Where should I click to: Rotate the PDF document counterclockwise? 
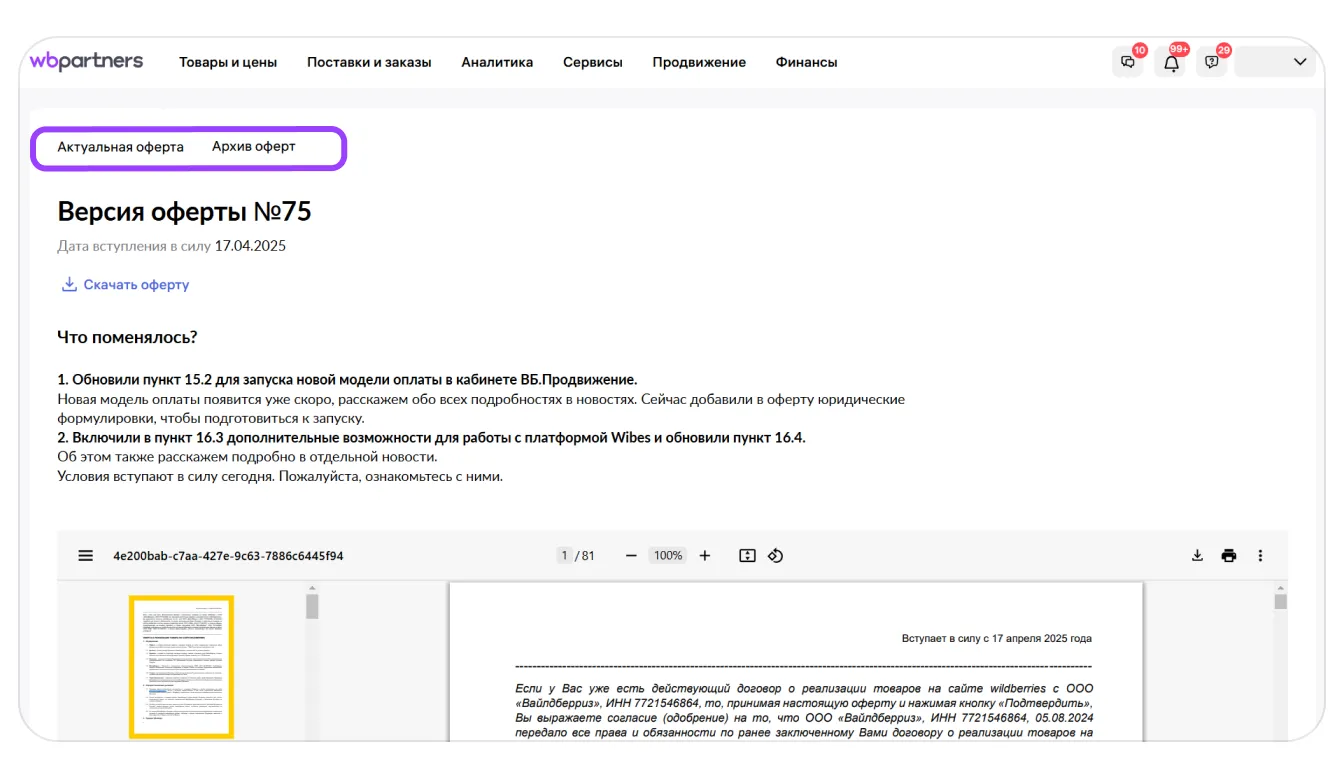775,556
